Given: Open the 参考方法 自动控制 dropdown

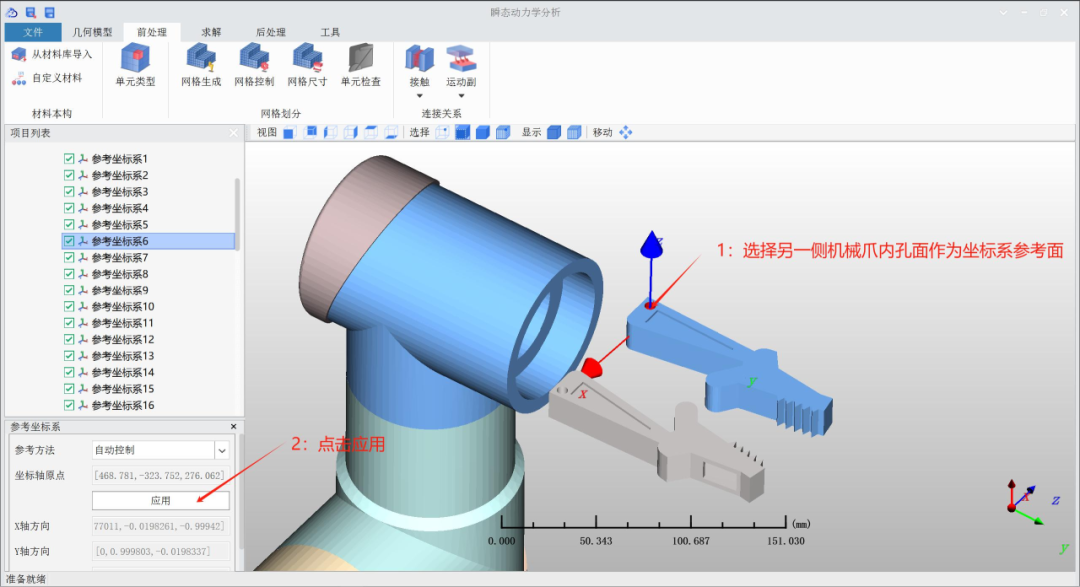Looking at the screenshot, I should [x=222, y=451].
